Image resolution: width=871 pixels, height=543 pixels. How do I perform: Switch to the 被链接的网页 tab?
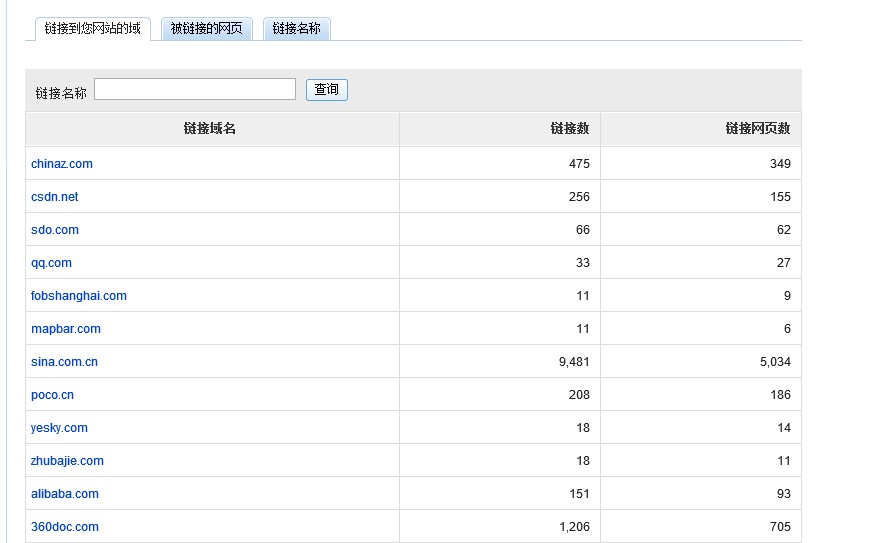pyautogui.click(x=207, y=29)
